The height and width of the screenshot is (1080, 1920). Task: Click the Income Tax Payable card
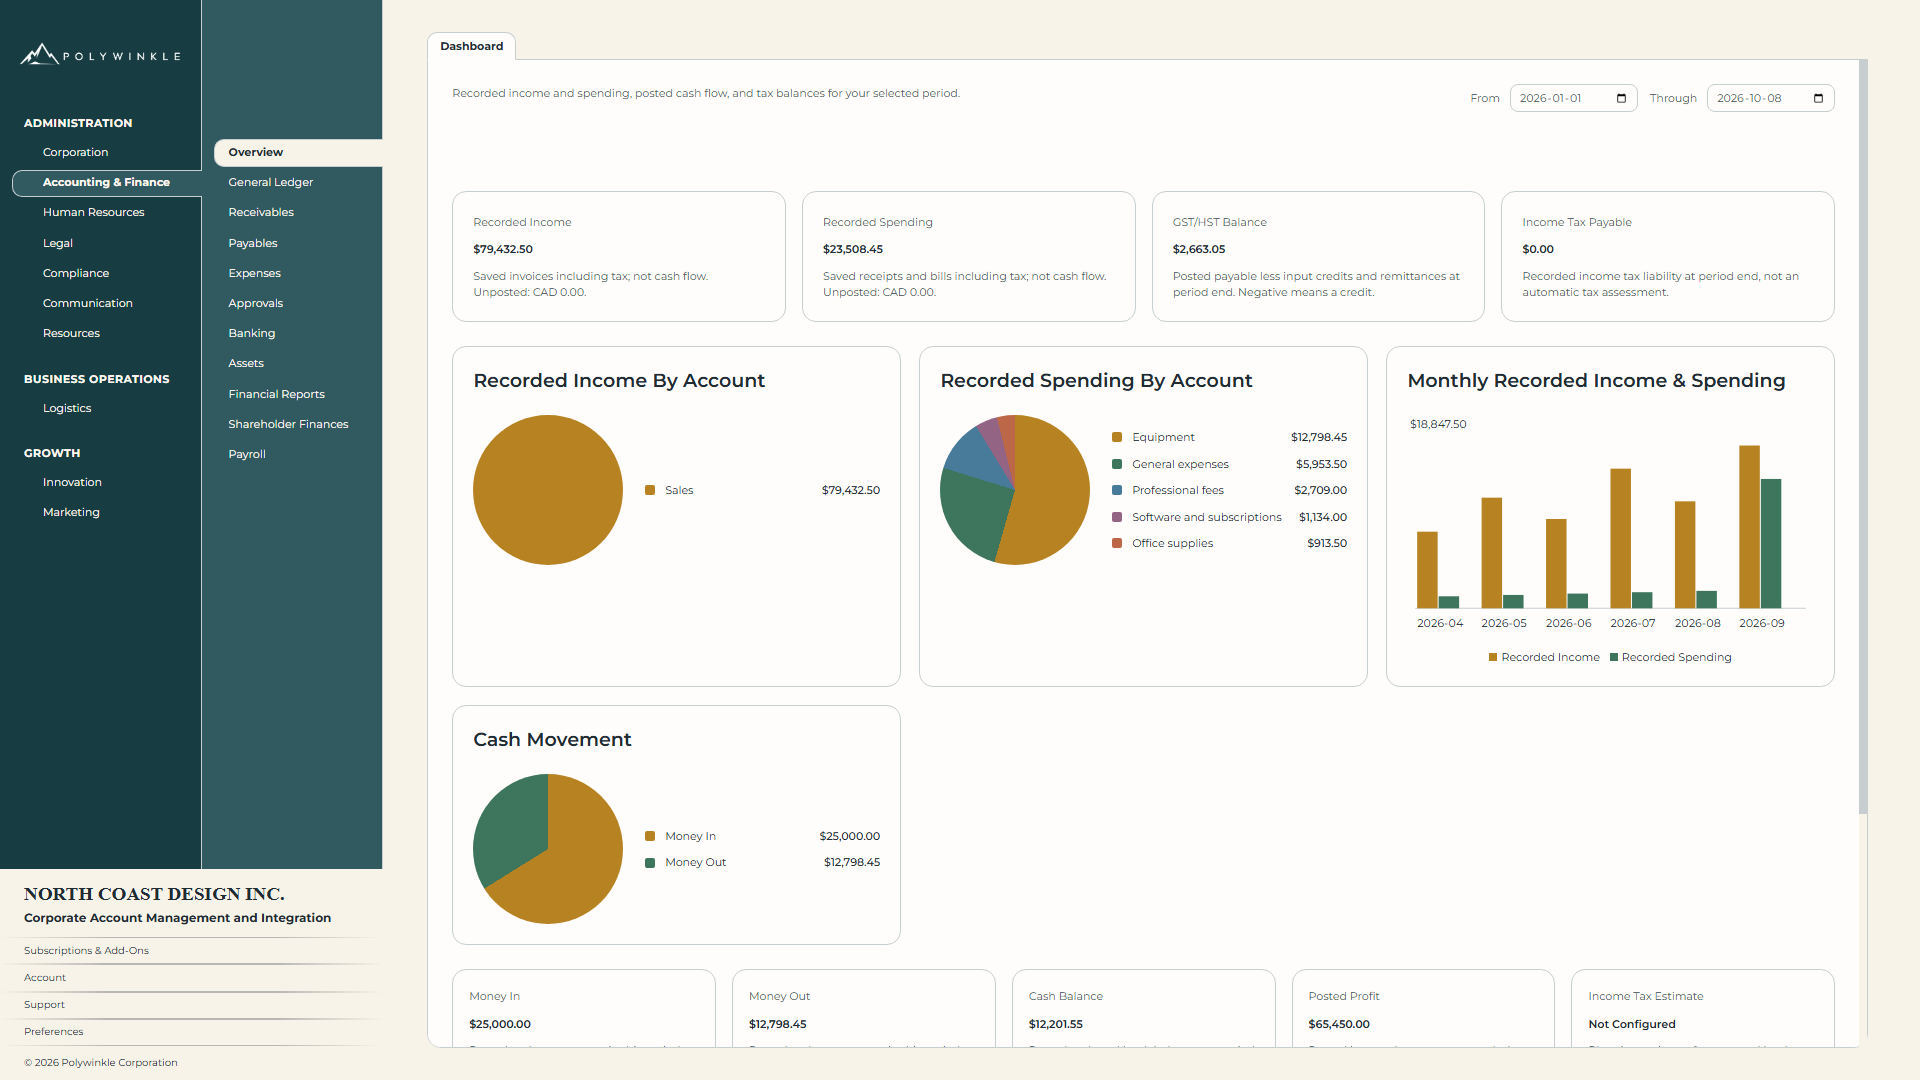[x=1667, y=256]
